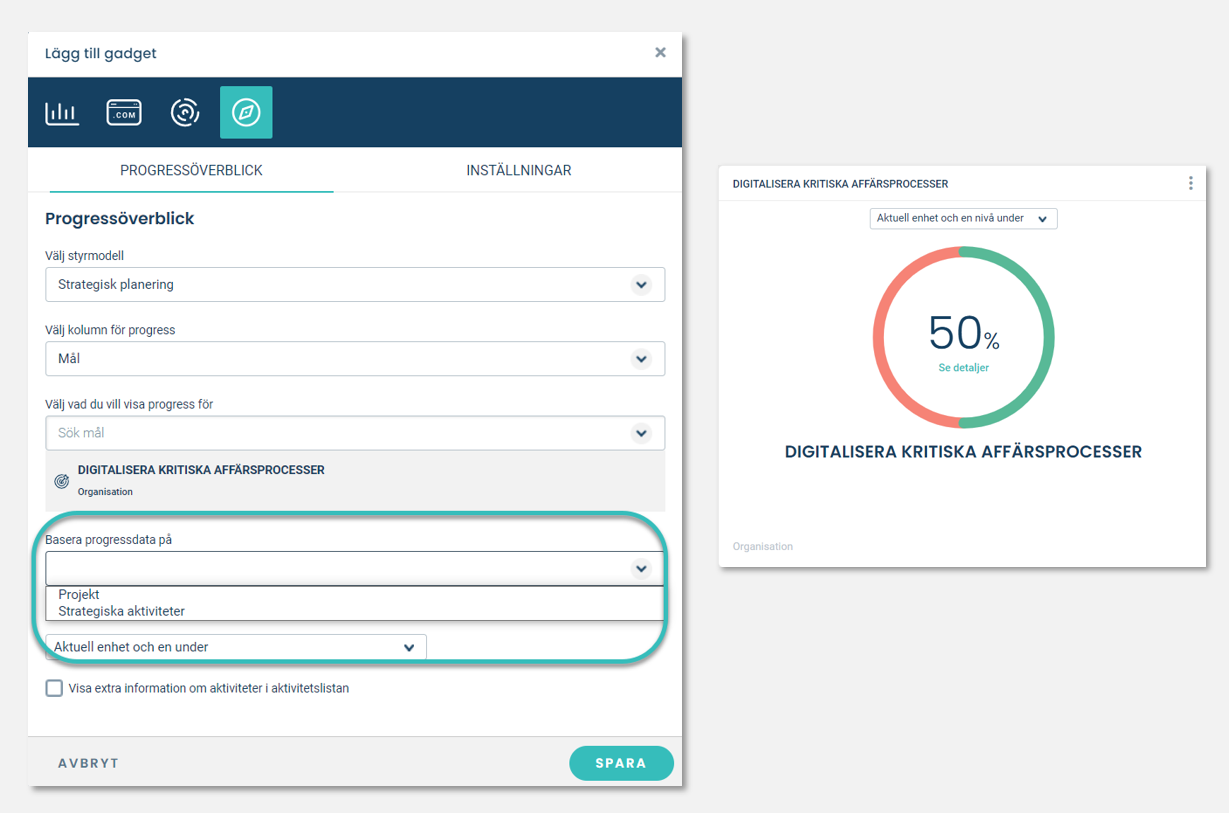Screen dimensions: 1229x813
Task: Enable Visa extra information om aktiviteter checkbox
Action: point(54,688)
